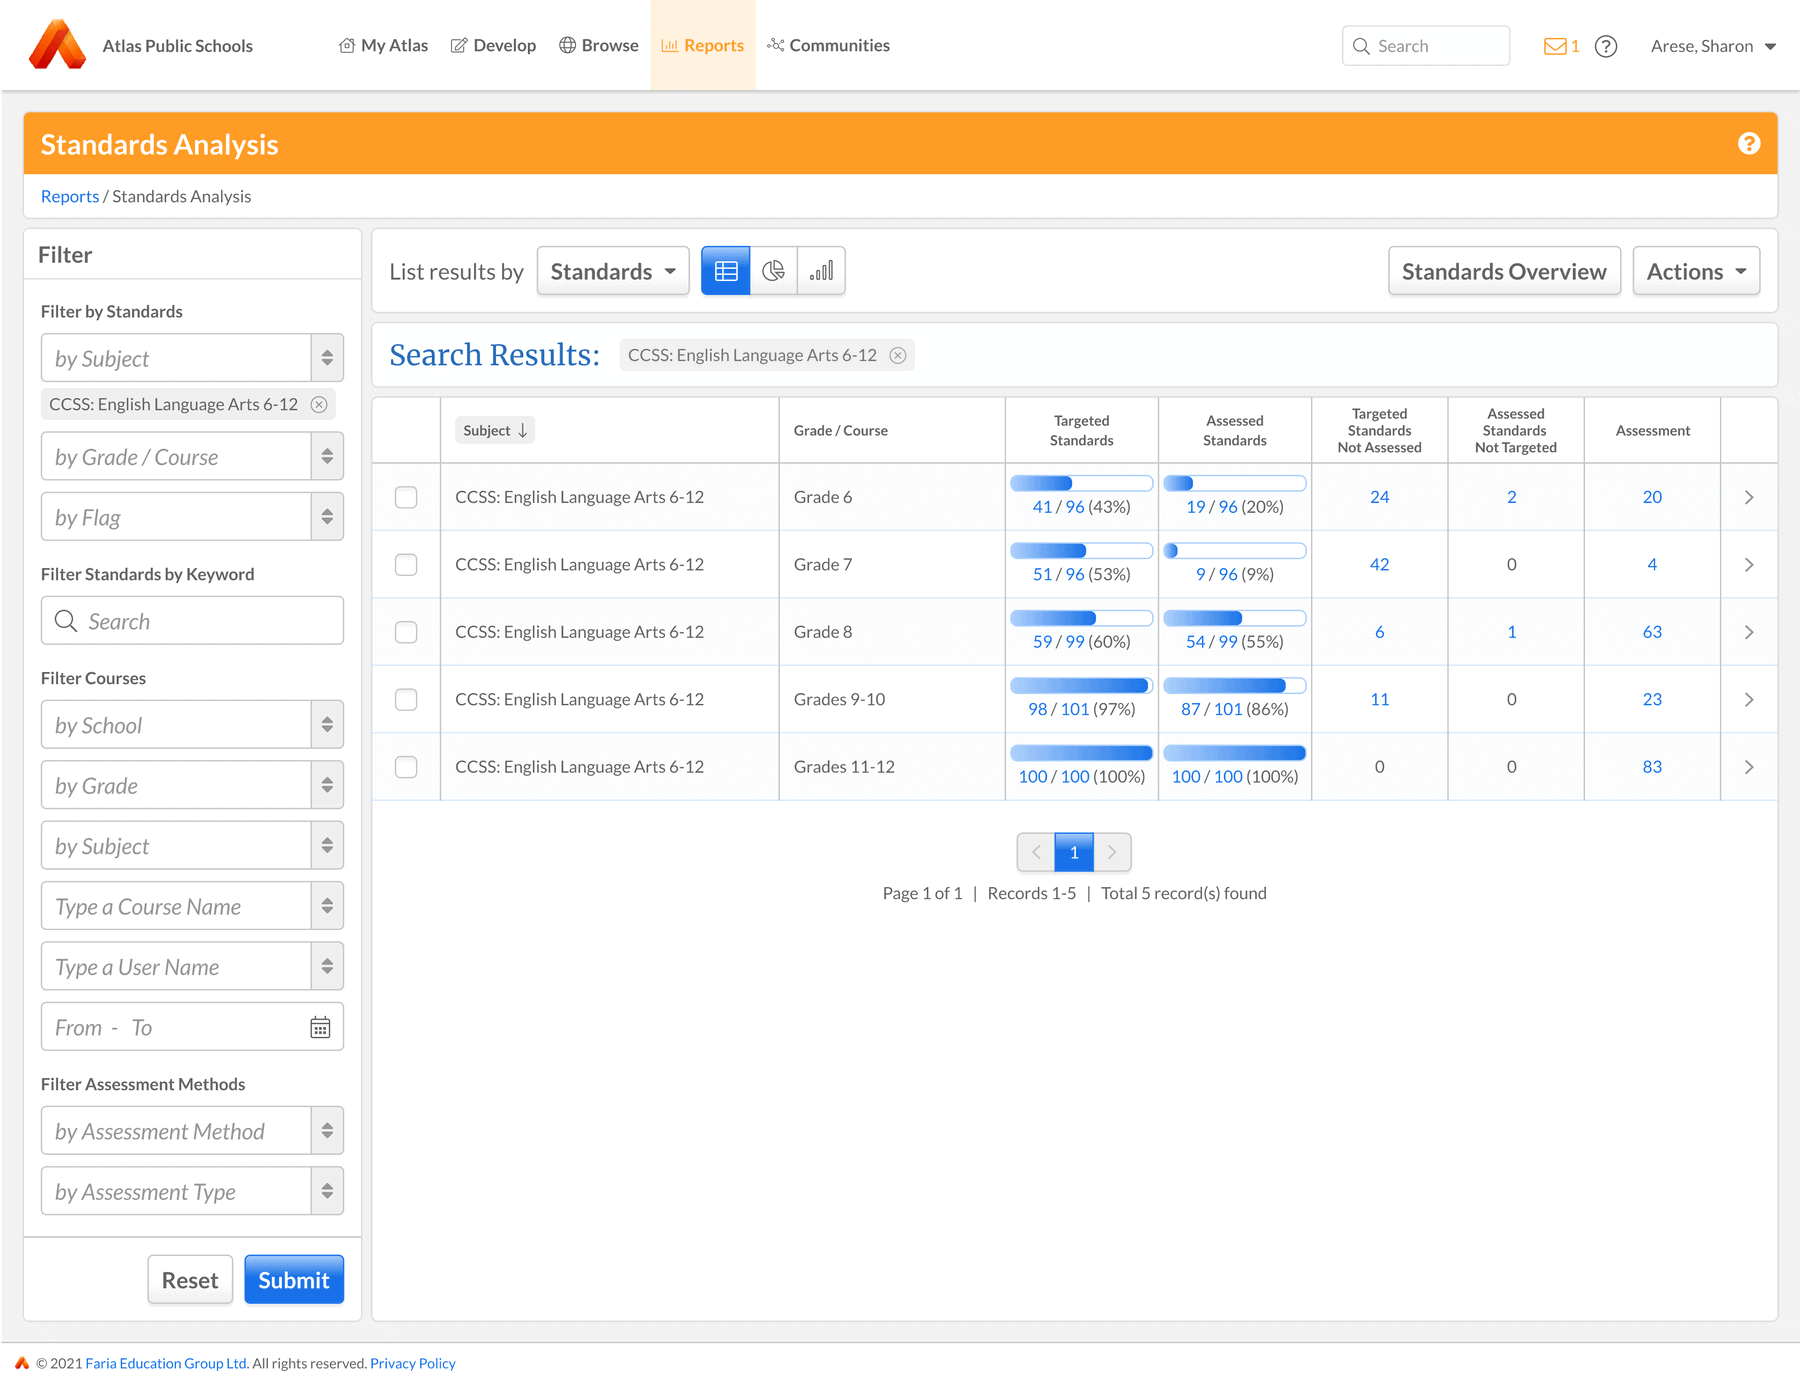Open the by Assessment Method dropdown
Screen dimensions: 1800x1382
tap(192, 1131)
